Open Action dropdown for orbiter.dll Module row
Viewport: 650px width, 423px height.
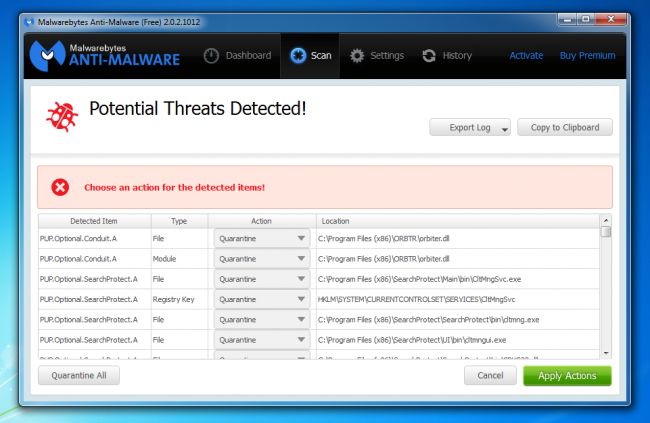click(262, 259)
